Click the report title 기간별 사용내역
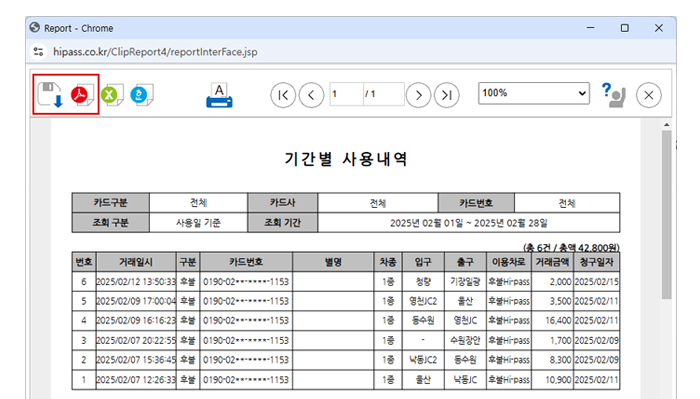 pos(346,158)
